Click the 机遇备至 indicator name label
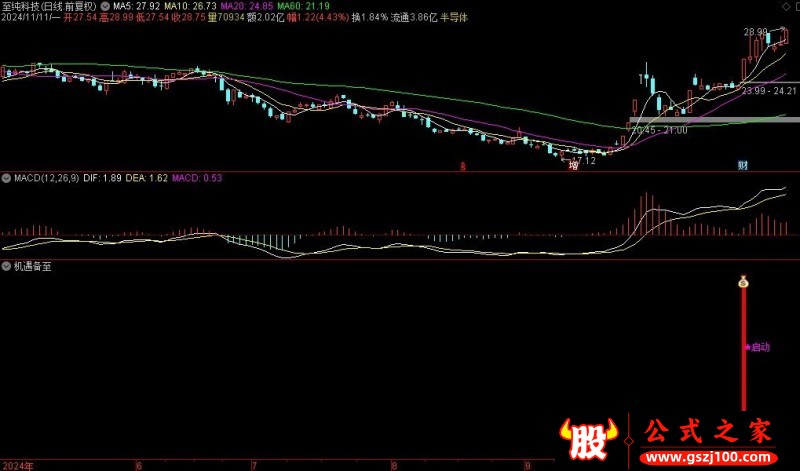 33,266
